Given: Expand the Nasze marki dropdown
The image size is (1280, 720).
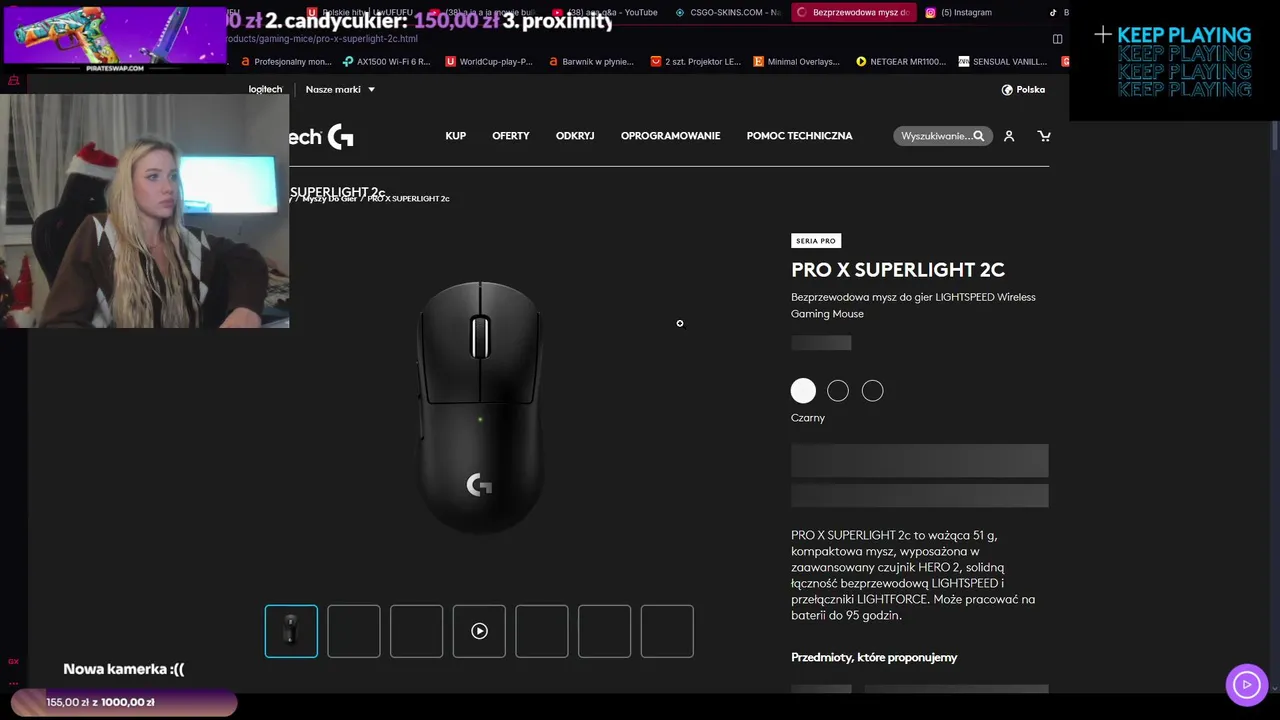Looking at the screenshot, I should (340, 89).
